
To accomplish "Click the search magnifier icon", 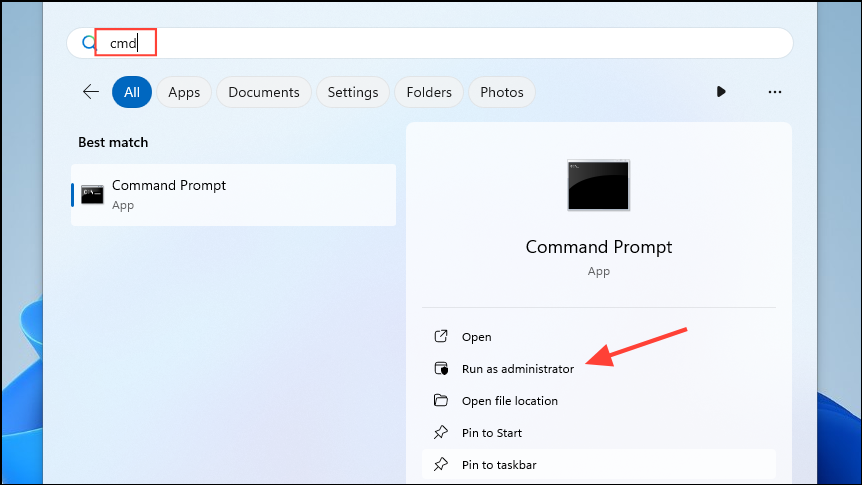I will pyautogui.click(x=89, y=42).
